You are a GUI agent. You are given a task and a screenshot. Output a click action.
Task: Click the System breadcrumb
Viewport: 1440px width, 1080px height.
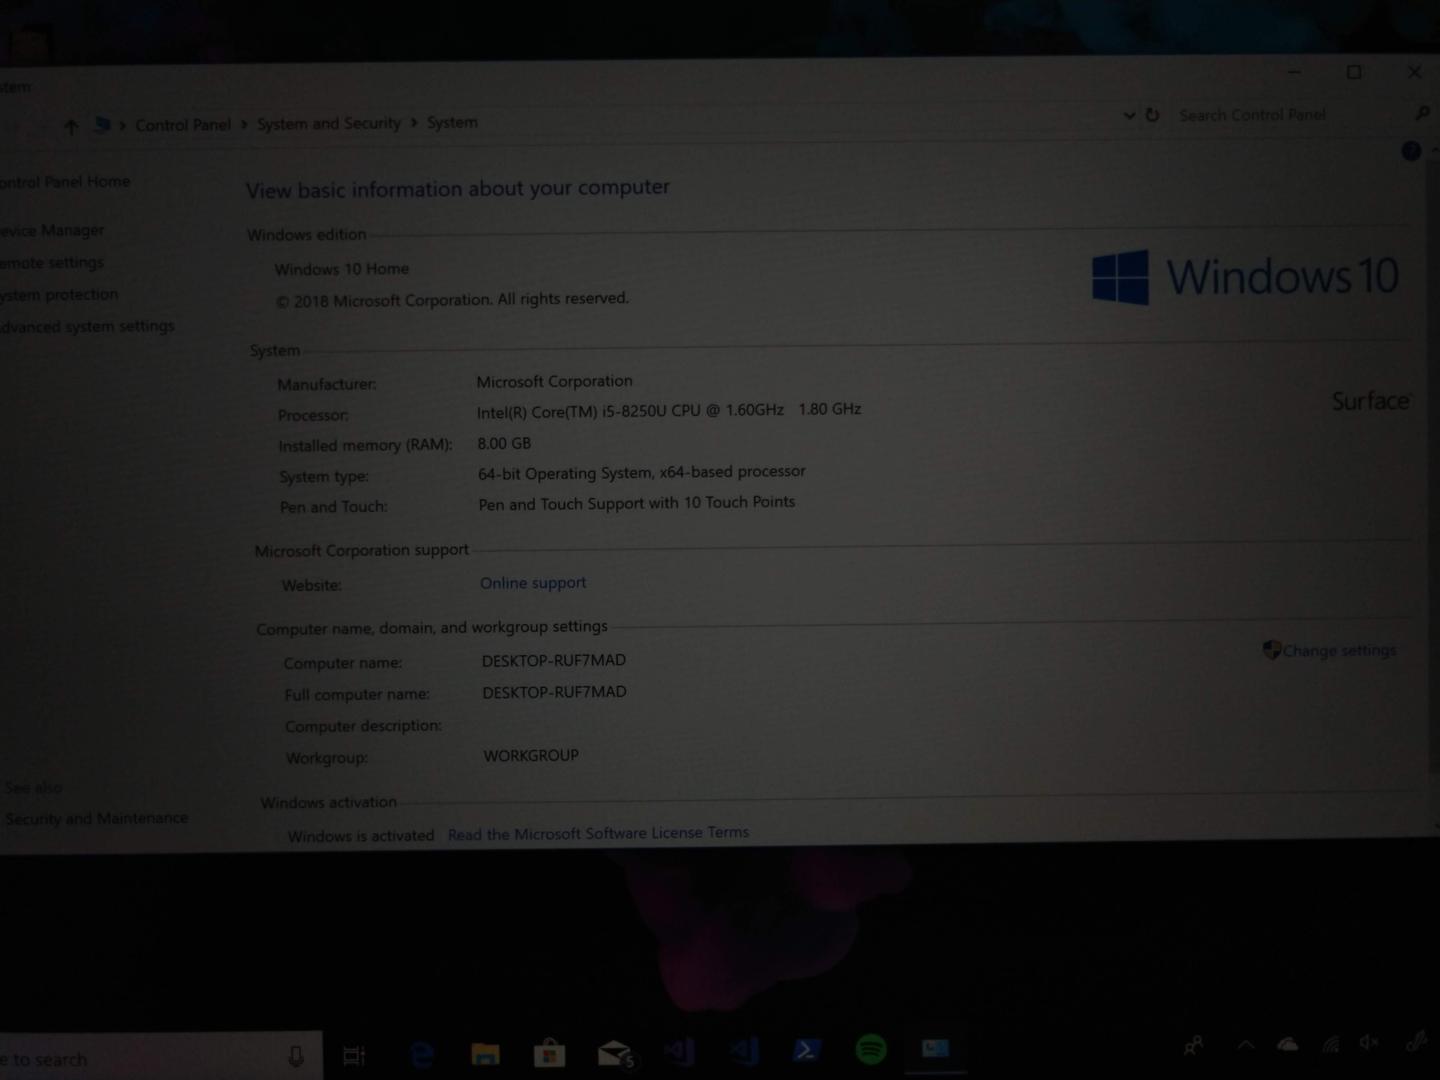pyautogui.click(x=452, y=122)
